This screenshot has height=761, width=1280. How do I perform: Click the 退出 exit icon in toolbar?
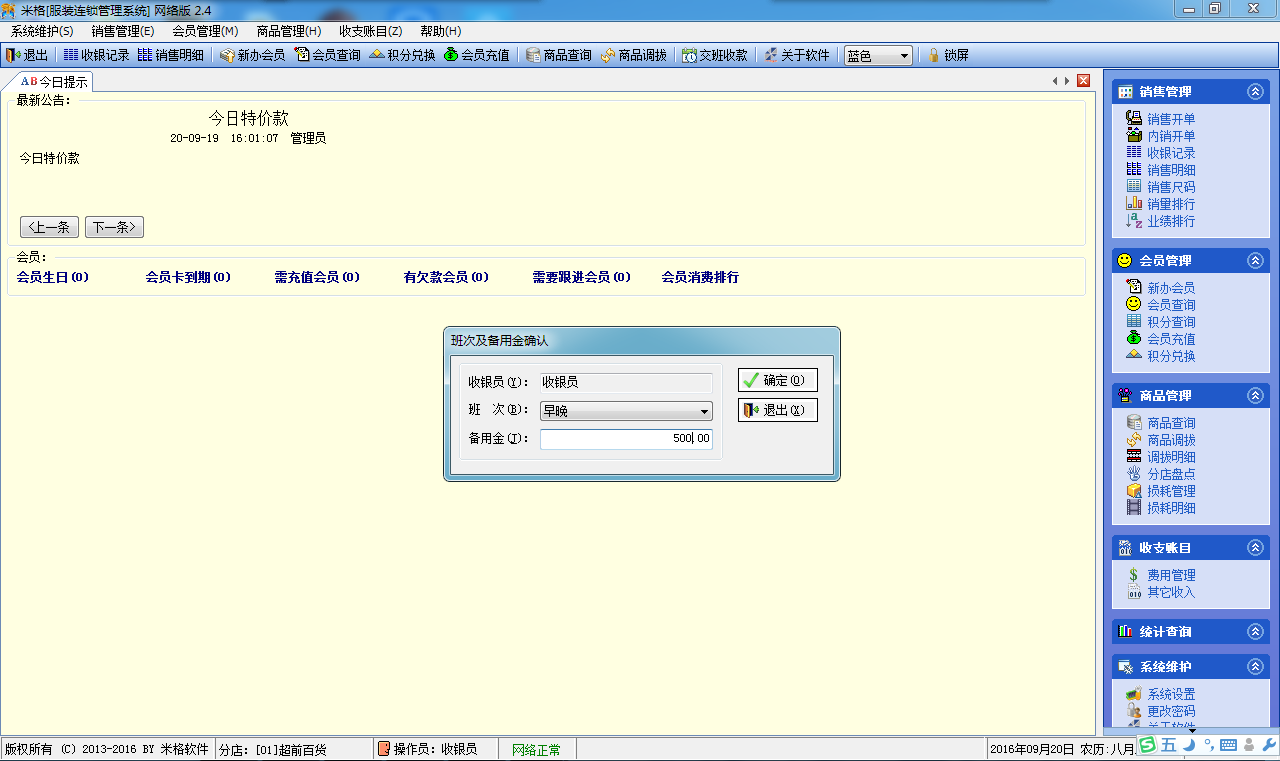[27, 56]
